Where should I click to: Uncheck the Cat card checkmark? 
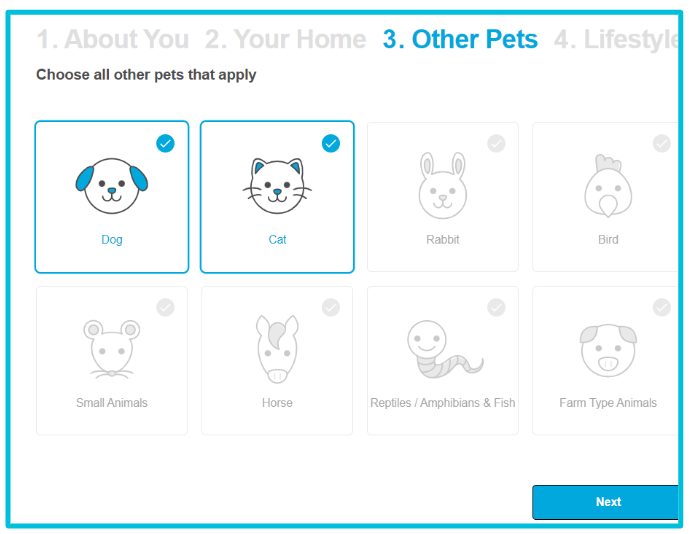coord(331,143)
